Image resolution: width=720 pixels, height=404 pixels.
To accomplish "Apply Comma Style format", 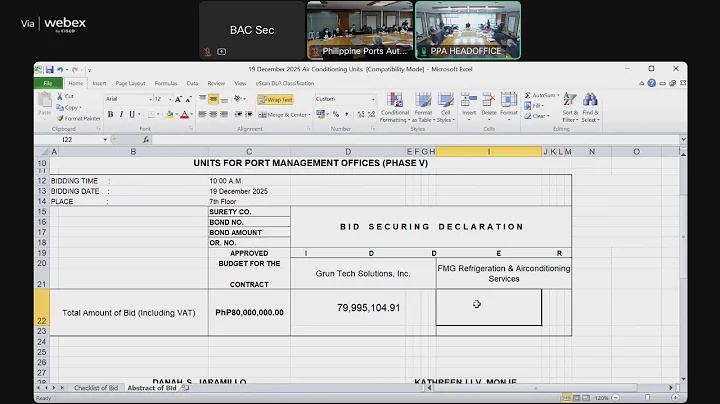I will click(347, 114).
